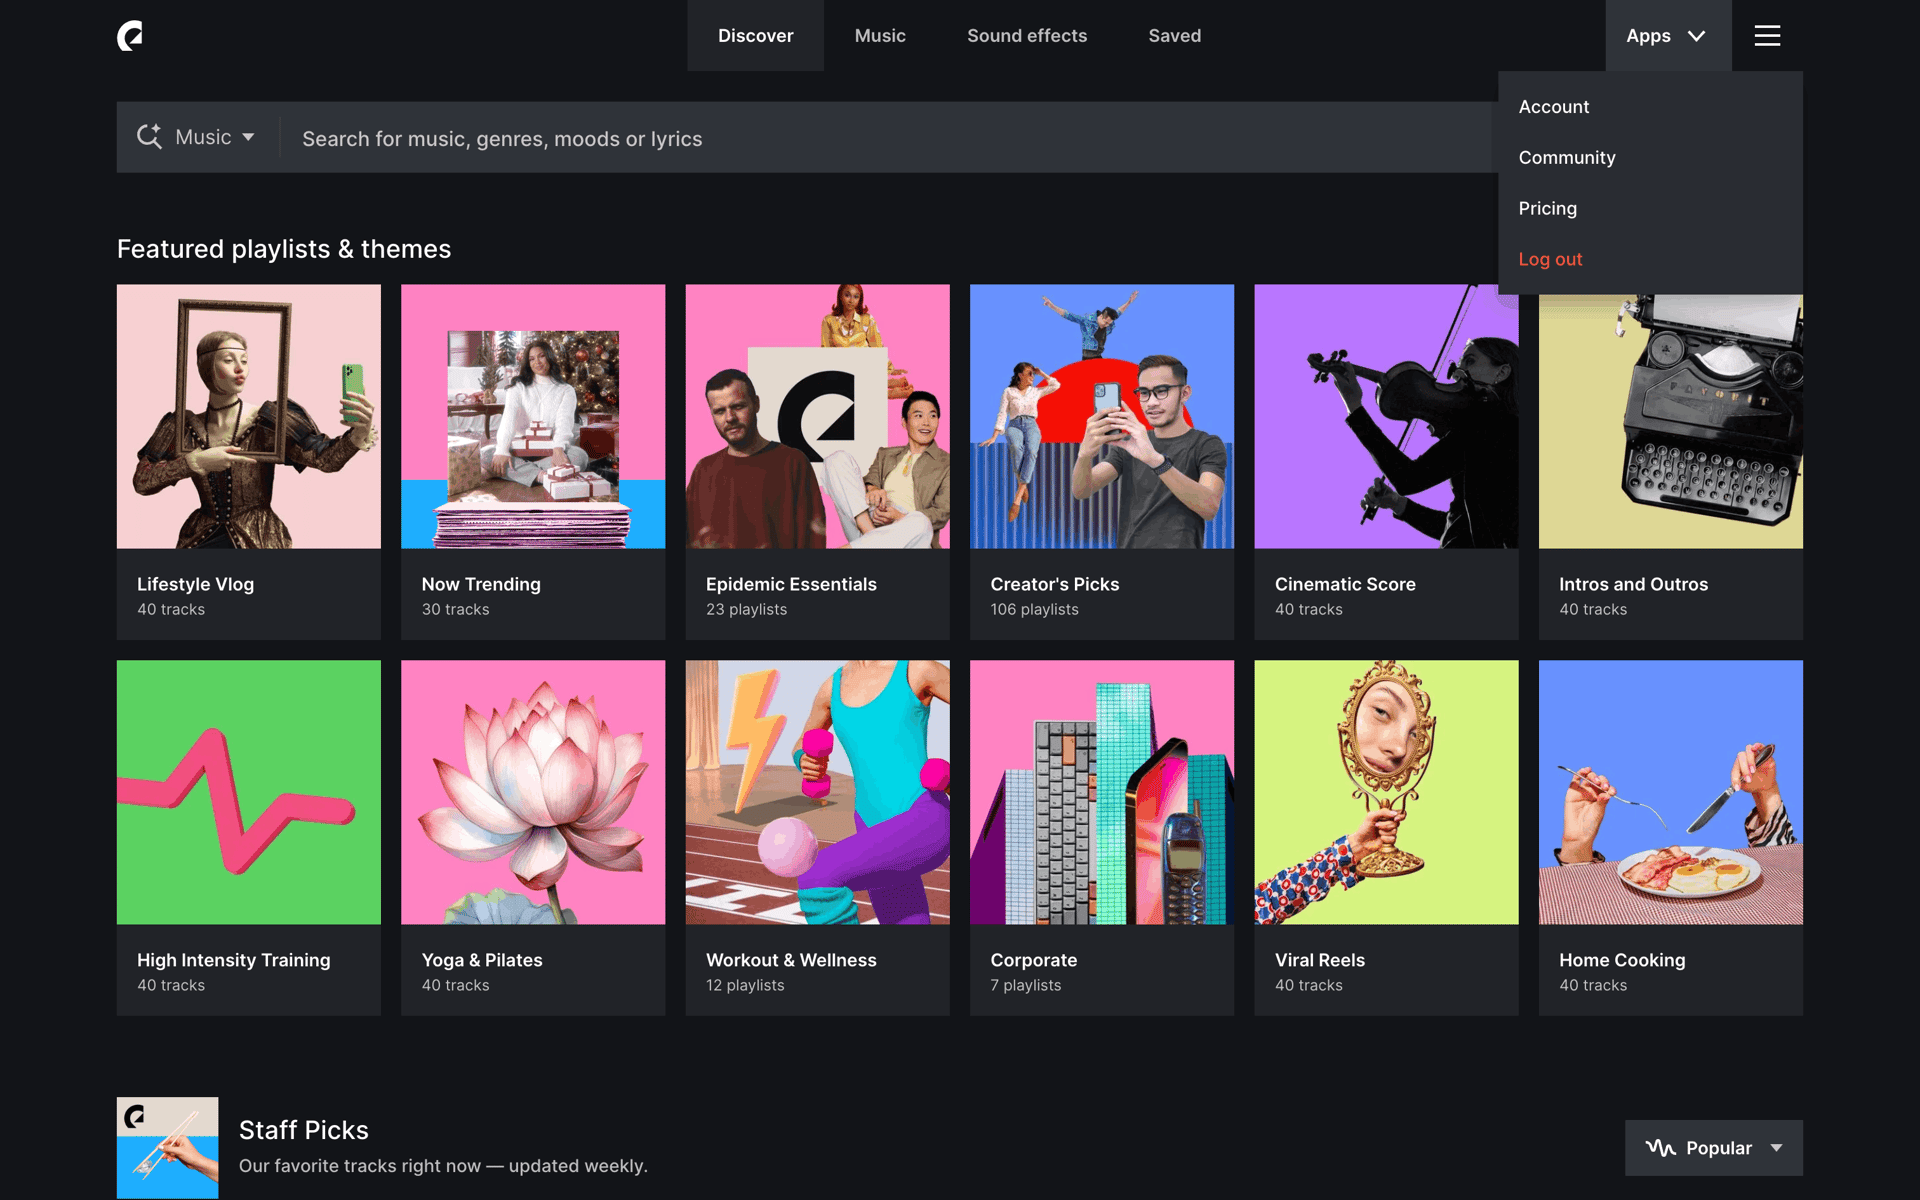Click the Yoga & Pilates title
1920x1200 pixels.
(482, 960)
